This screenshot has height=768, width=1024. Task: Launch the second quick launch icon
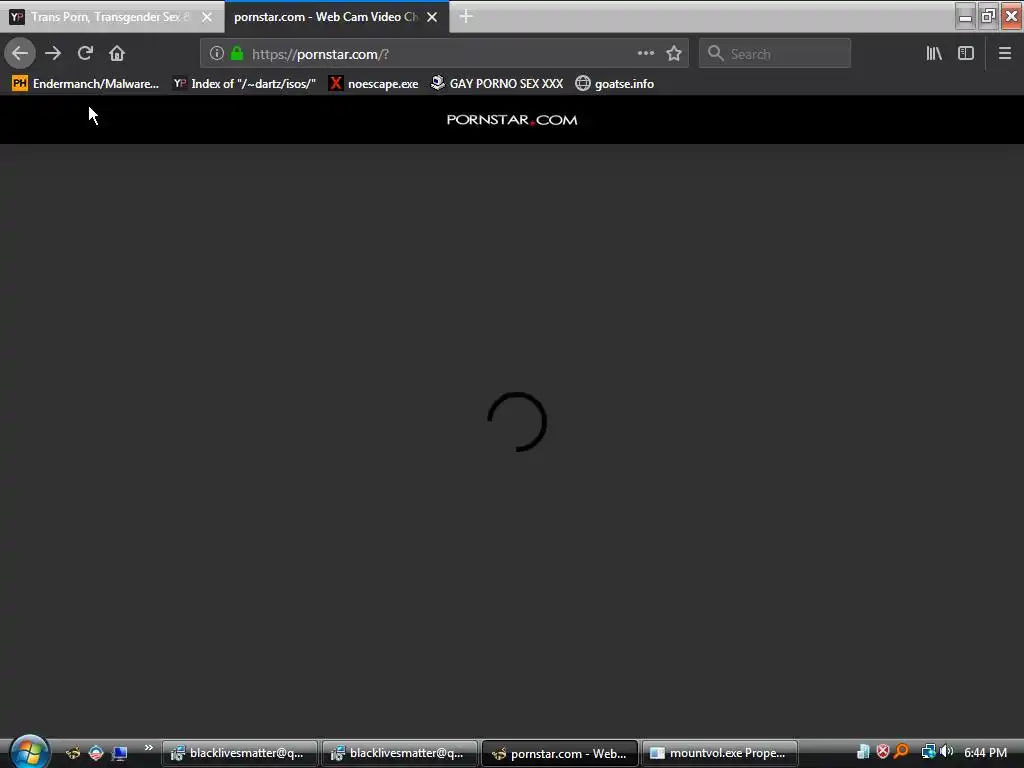[x=96, y=753]
